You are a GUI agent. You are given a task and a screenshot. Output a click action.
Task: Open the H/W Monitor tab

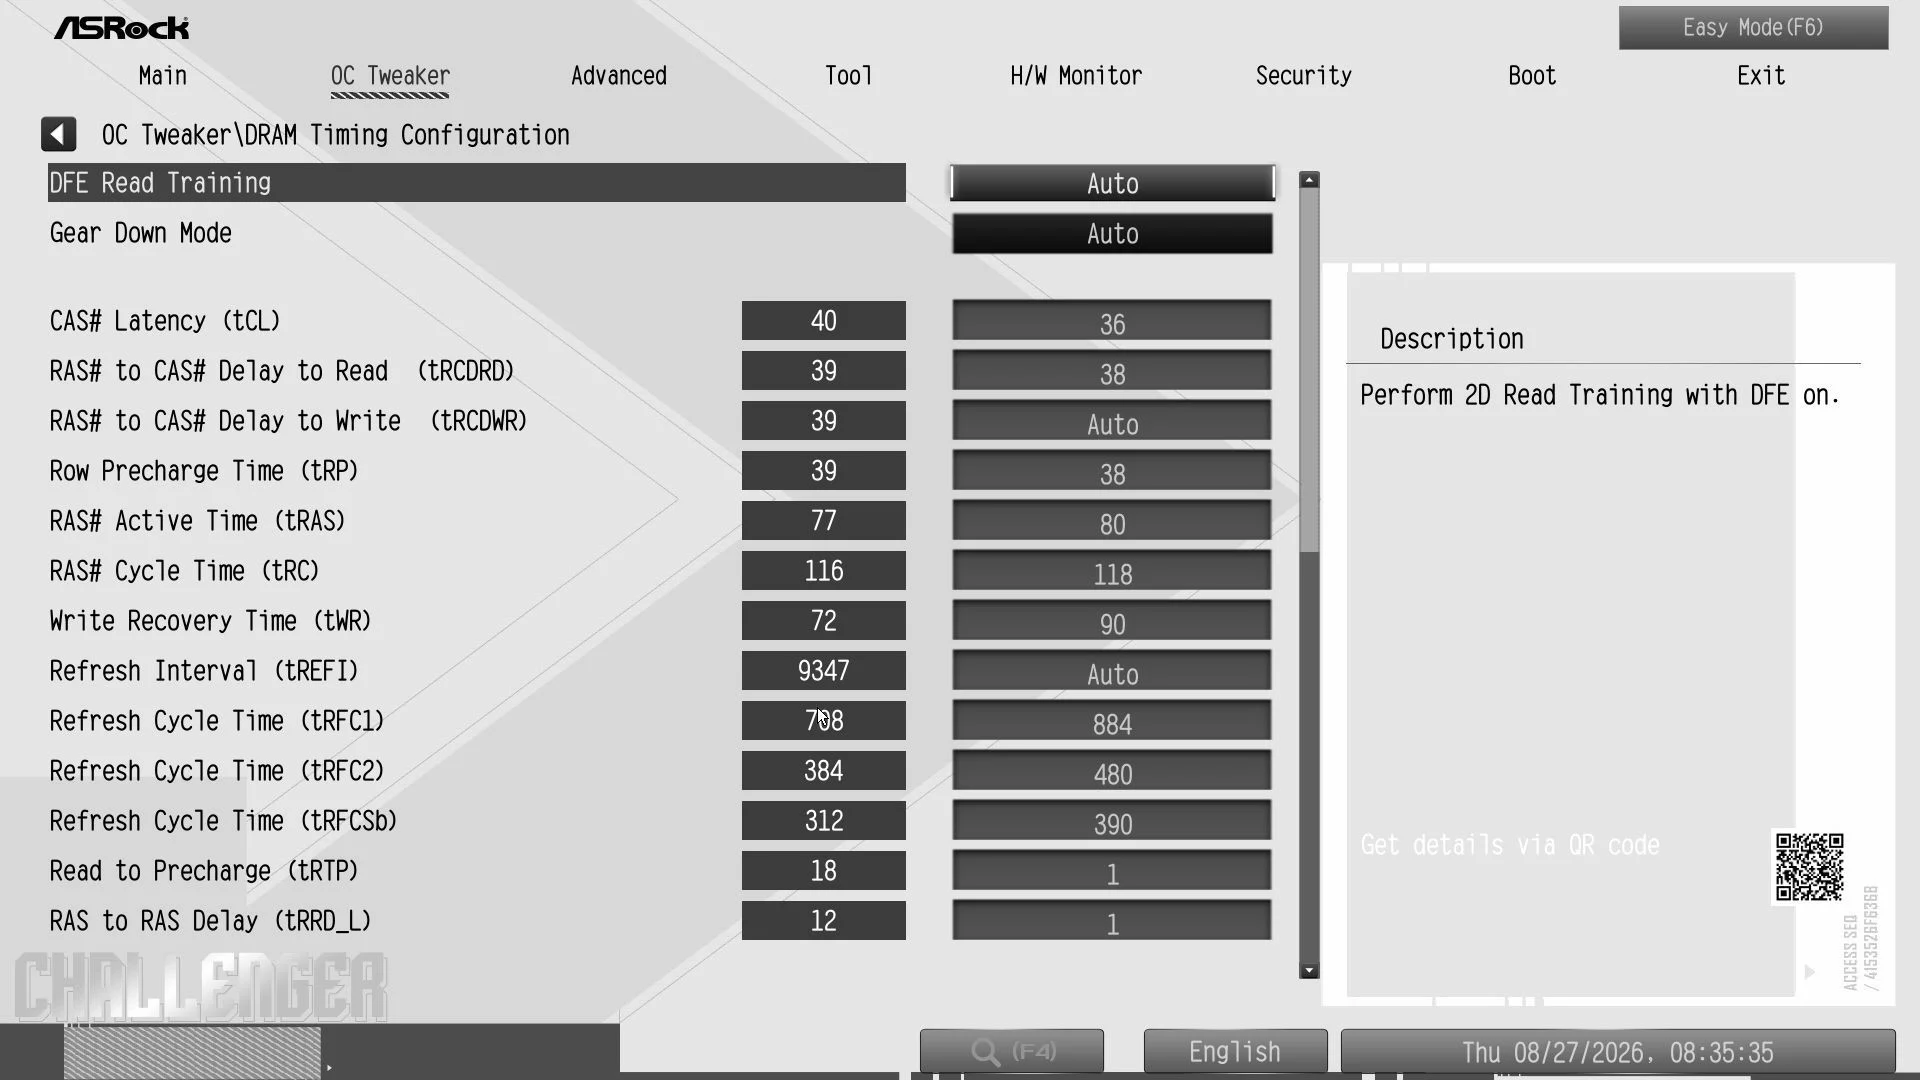(x=1076, y=76)
